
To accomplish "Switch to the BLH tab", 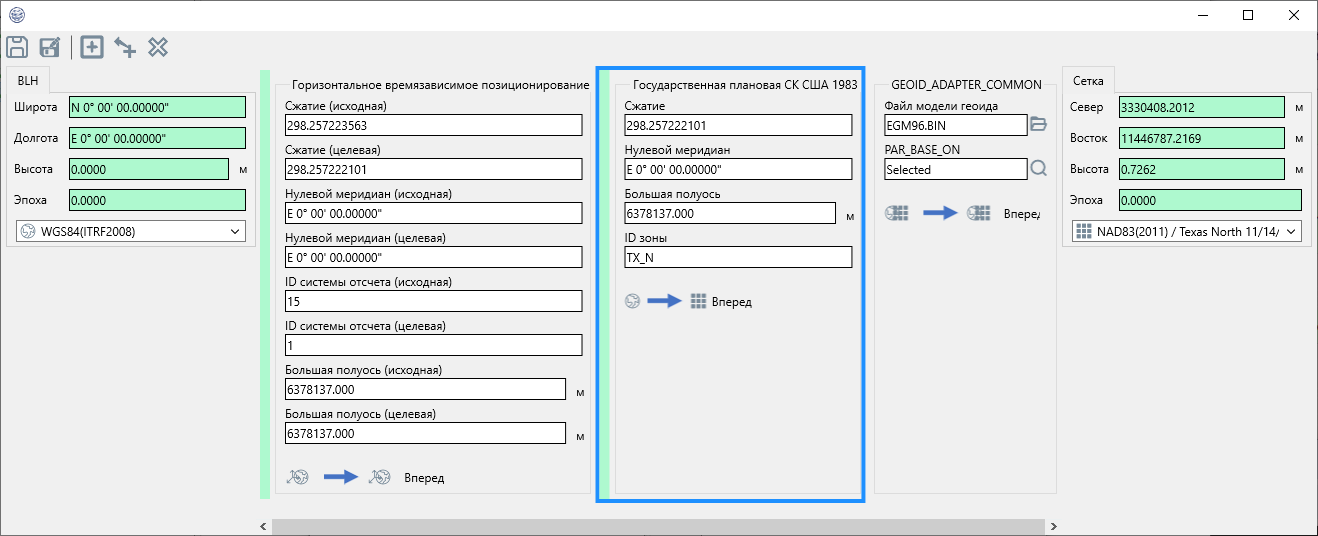I will click(x=27, y=82).
